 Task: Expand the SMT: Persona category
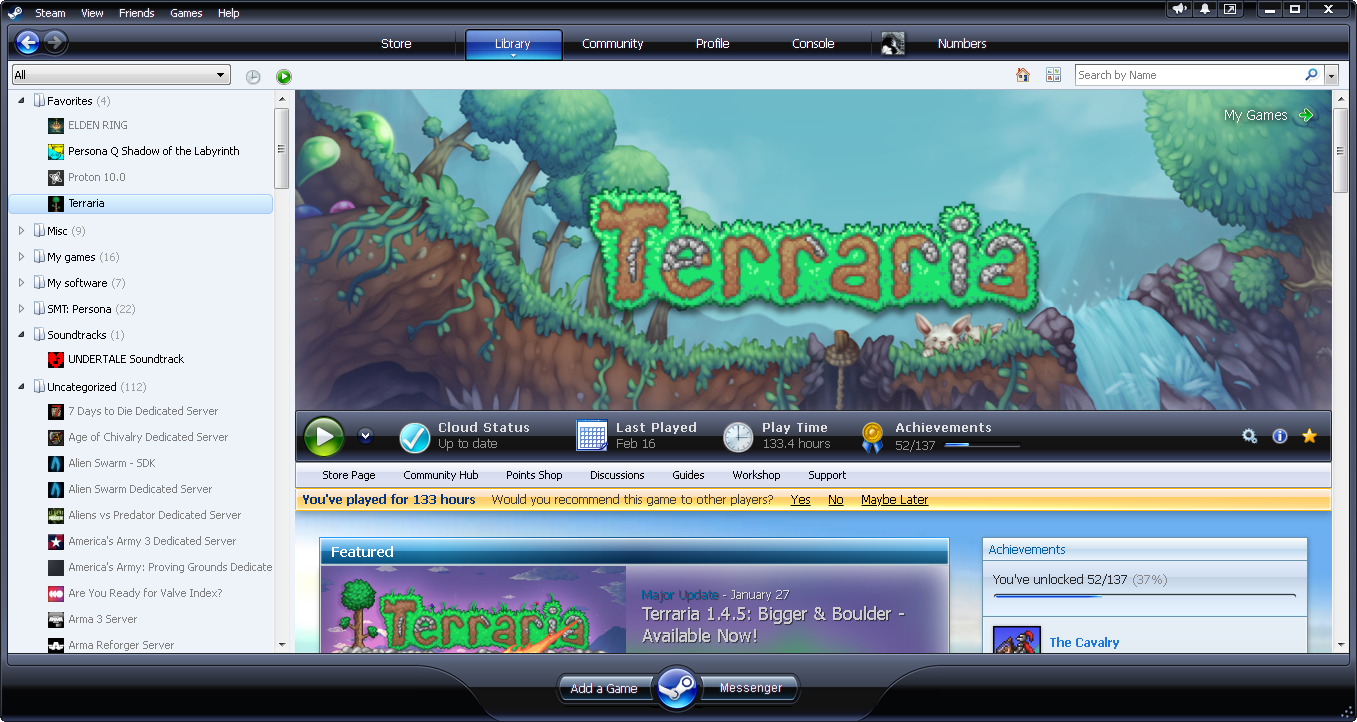click(x=21, y=309)
